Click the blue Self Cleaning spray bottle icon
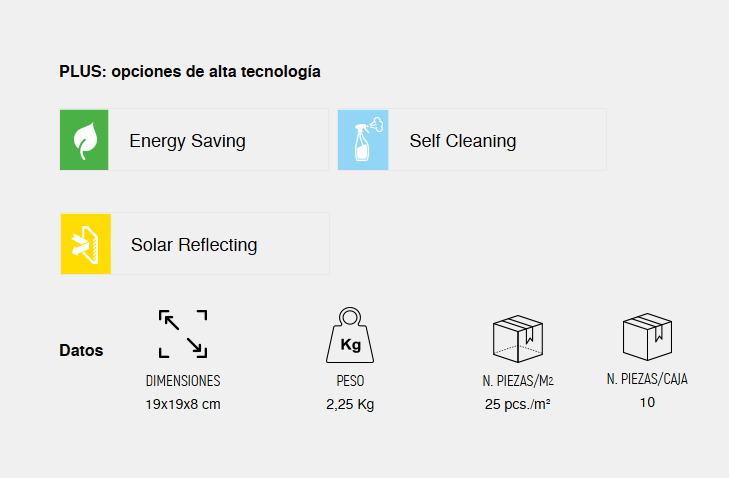This screenshot has width=729, height=478. pyautogui.click(x=363, y=140)
